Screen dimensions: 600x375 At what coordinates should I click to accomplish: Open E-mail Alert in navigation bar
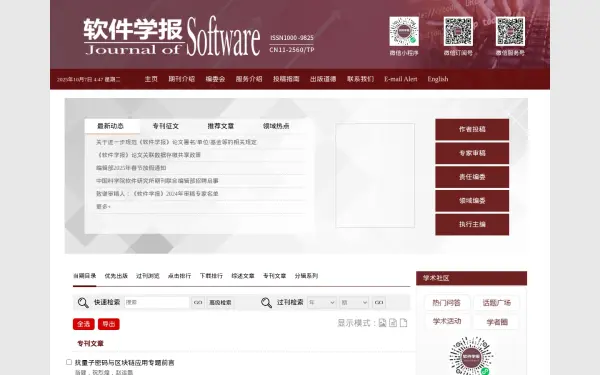pyautogui.click(x=401, y=79)
